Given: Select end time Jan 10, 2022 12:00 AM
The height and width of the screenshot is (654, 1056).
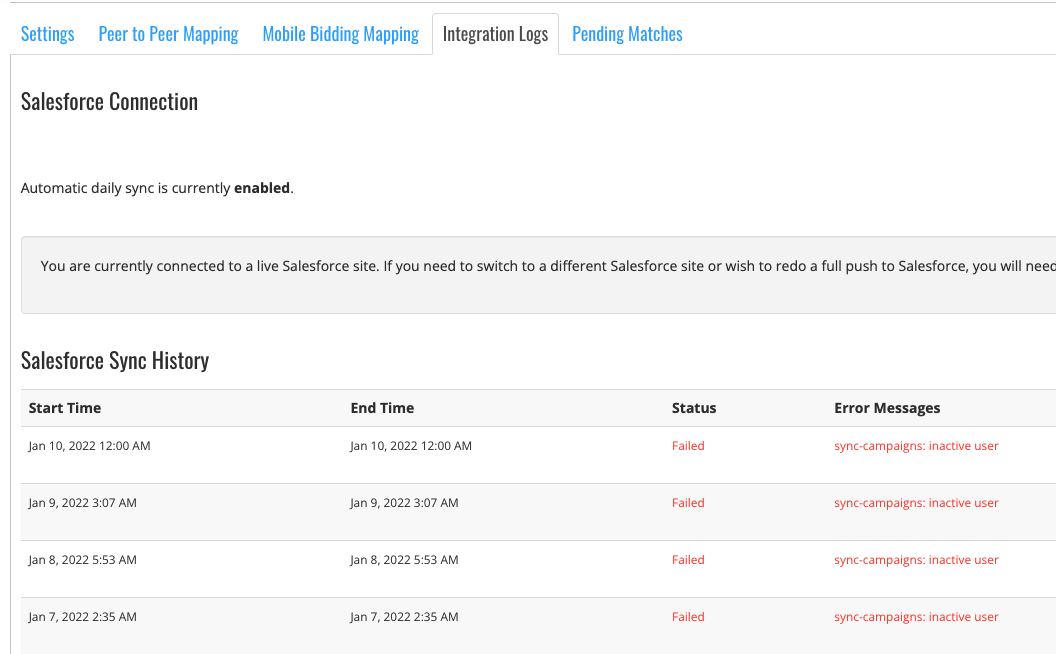Looking at the screenshot, I should tap(411, 446).
